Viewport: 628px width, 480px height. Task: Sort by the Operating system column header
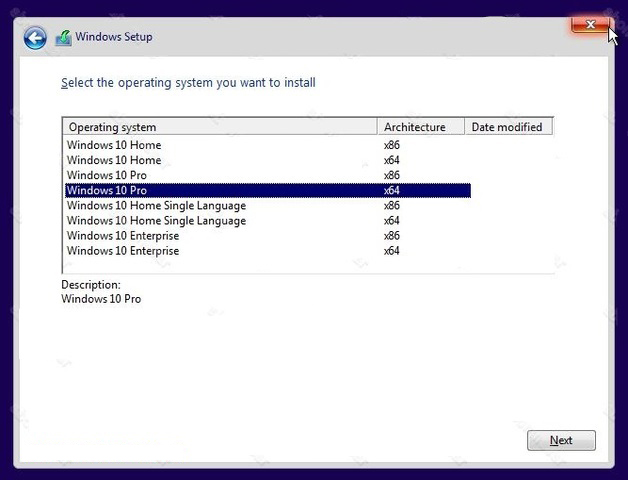coord(220,127)
